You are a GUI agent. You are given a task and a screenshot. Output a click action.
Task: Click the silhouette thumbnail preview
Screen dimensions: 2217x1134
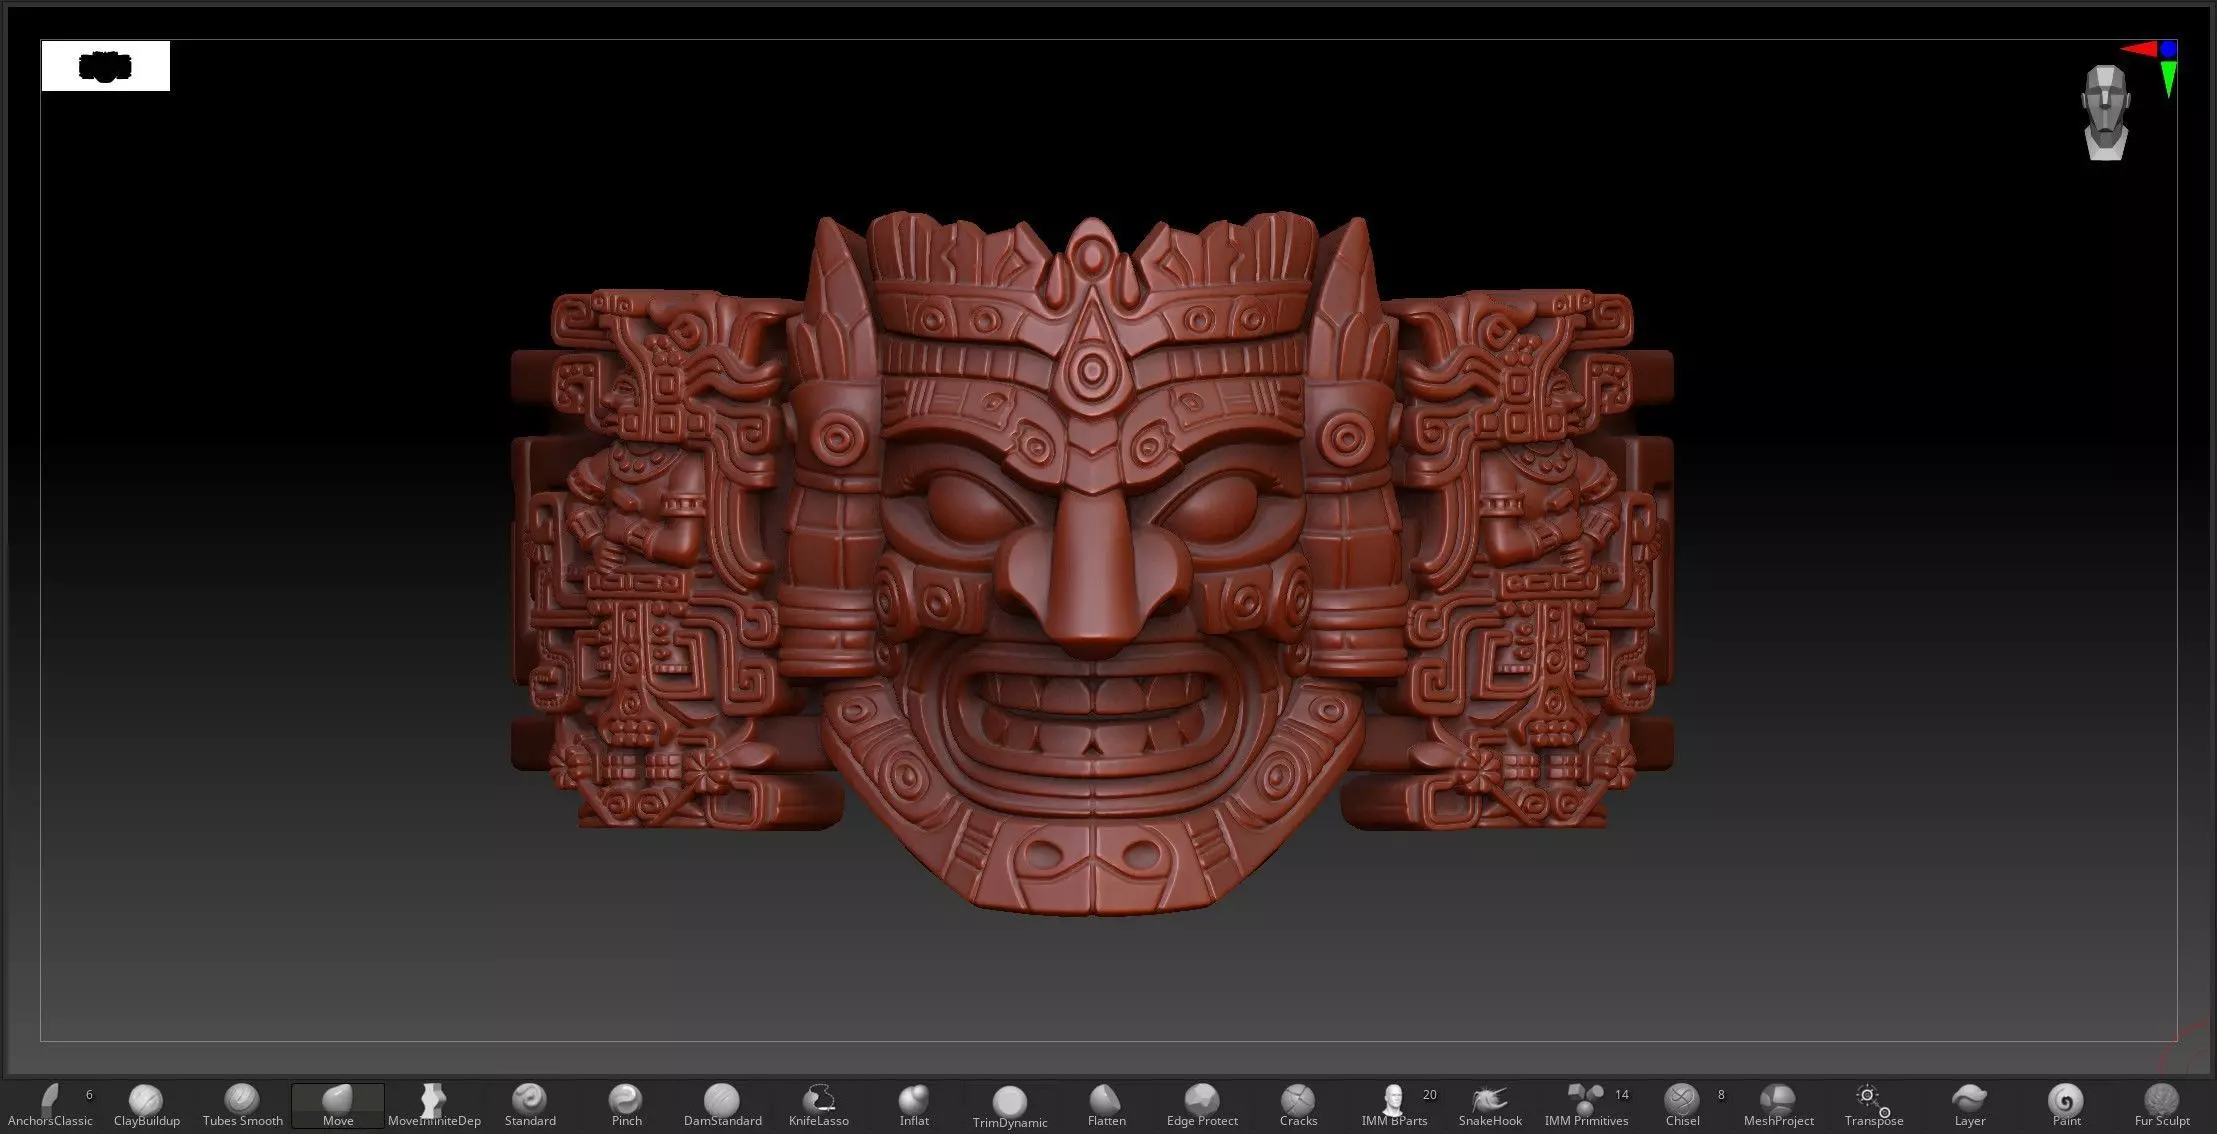pos(106,66)
